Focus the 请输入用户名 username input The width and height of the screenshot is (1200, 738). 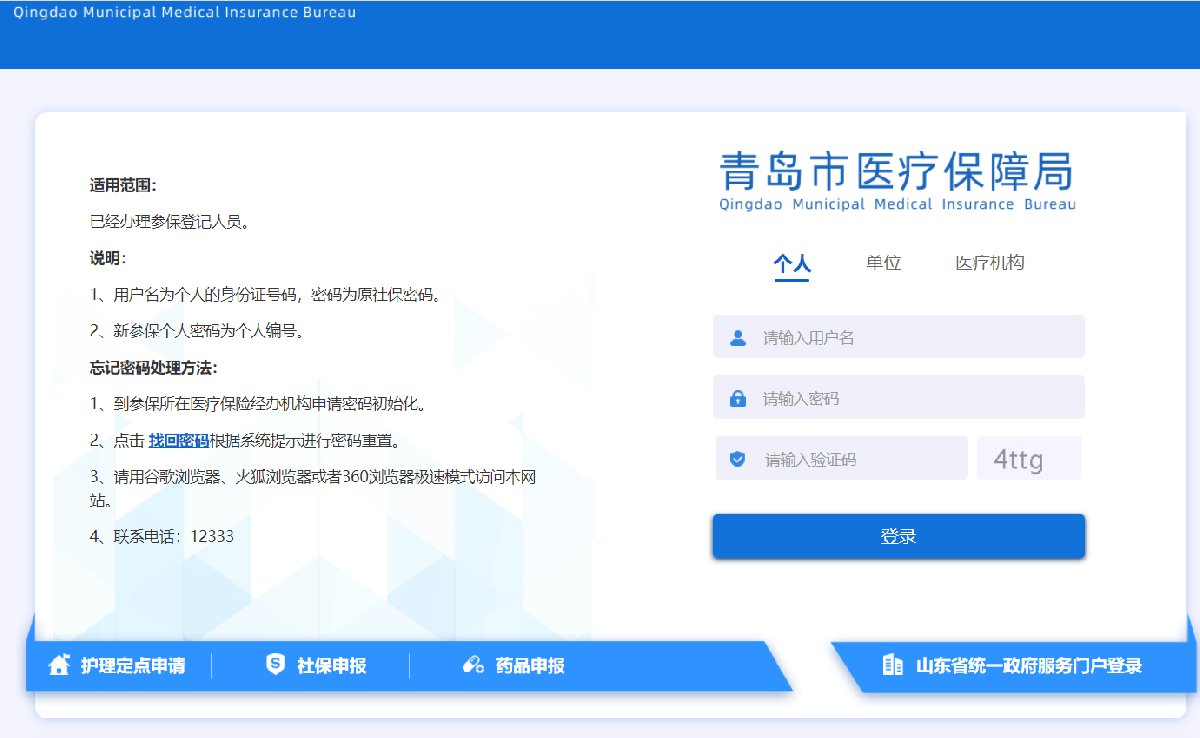[915, 338]
